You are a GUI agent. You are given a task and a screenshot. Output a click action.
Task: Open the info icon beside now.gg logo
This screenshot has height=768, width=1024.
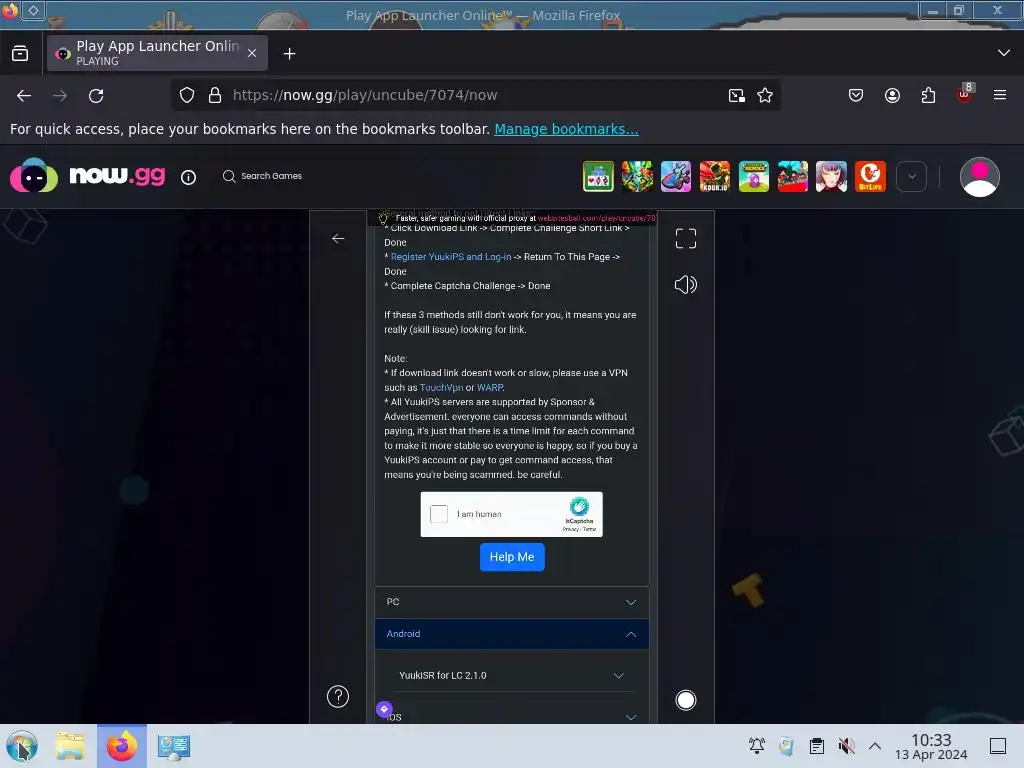[x=188, y=177]
